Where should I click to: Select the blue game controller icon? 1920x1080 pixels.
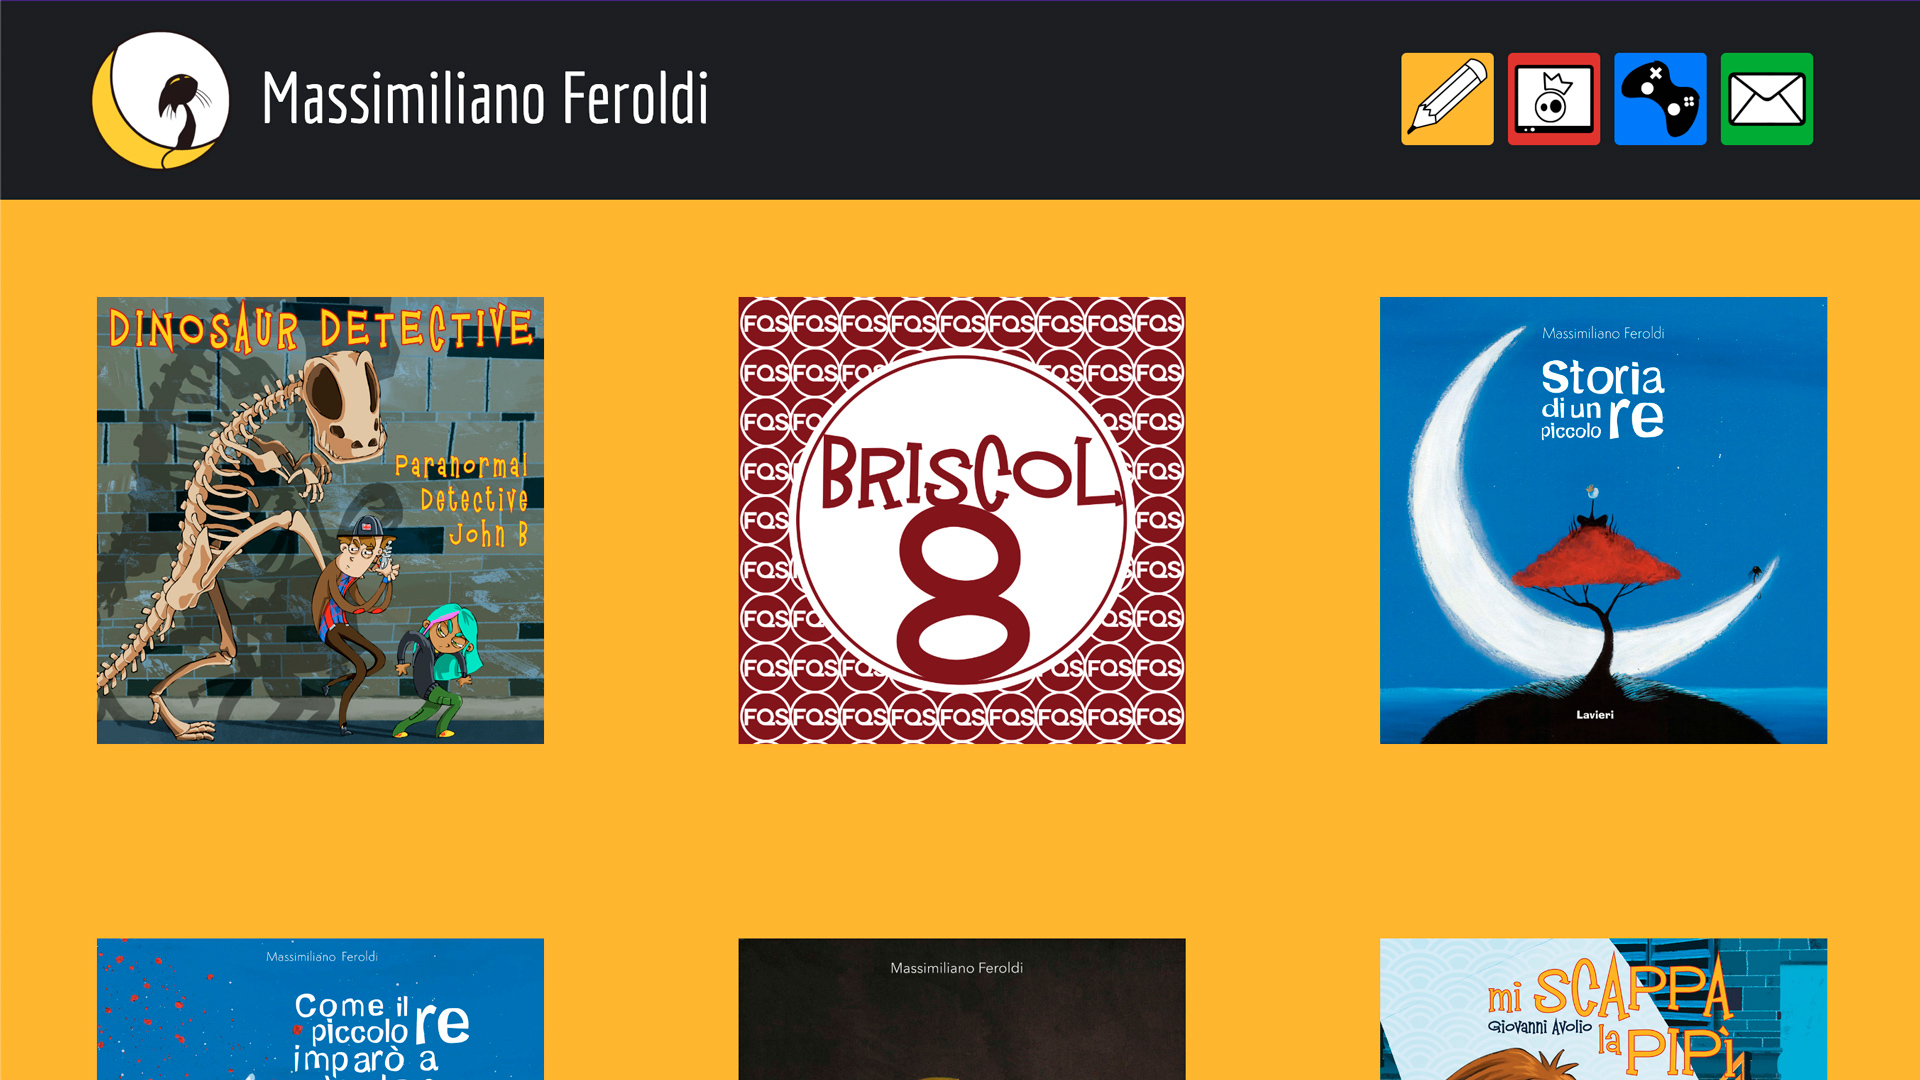[x=1660, y=99]
